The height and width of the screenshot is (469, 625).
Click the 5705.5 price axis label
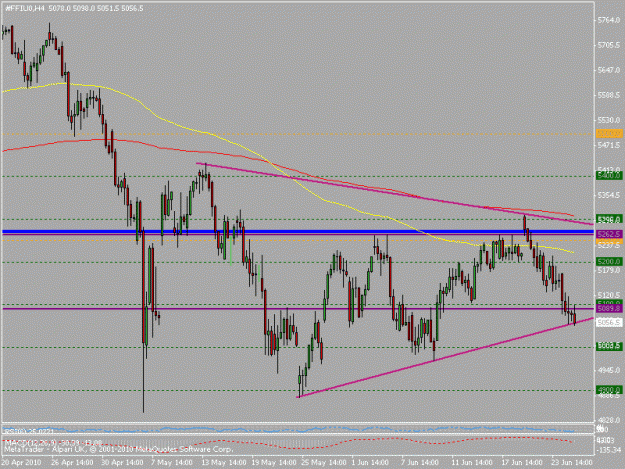coord(609,45)
